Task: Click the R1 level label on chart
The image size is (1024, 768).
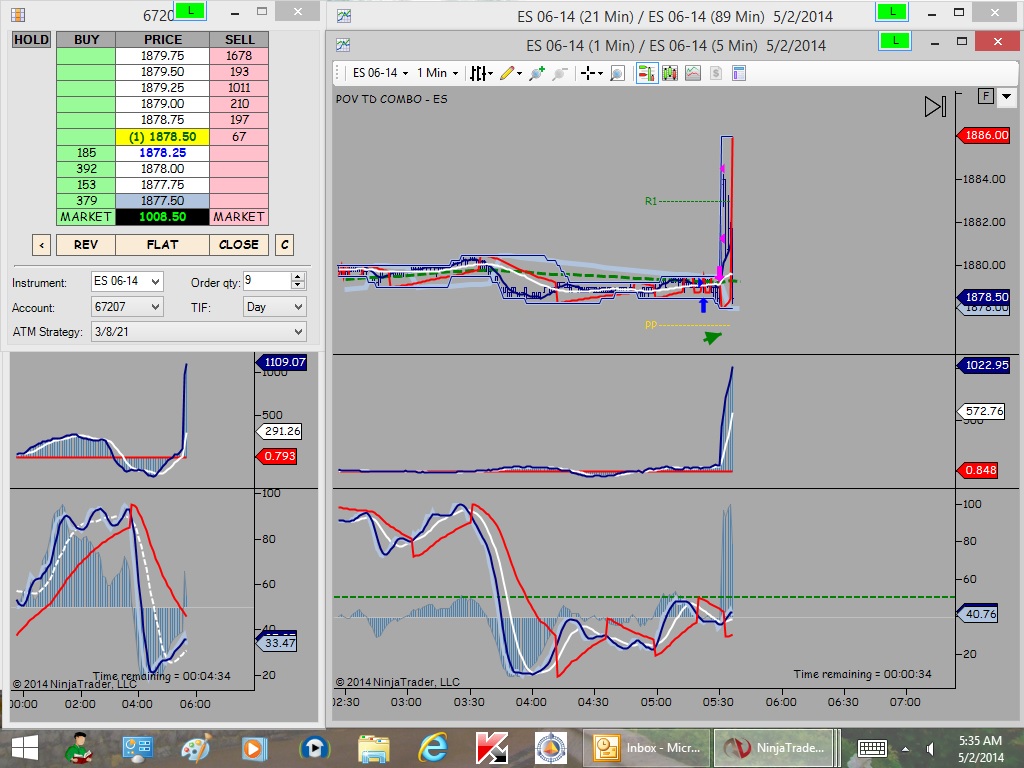Action: coord(650,201)
